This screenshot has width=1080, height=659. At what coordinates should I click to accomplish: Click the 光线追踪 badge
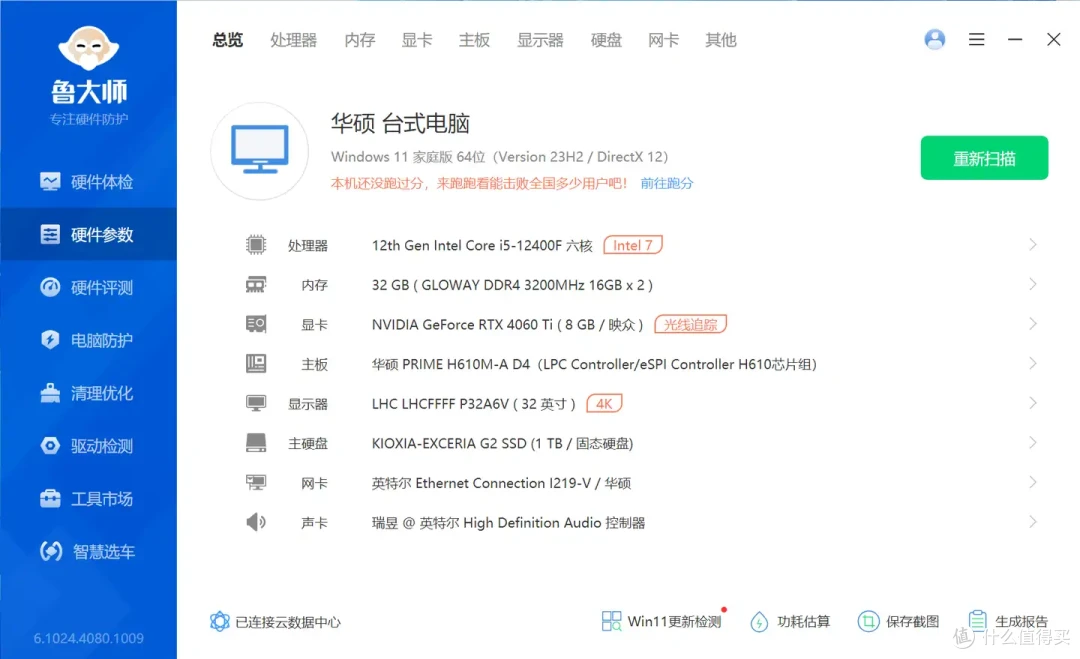pos(690,324)
